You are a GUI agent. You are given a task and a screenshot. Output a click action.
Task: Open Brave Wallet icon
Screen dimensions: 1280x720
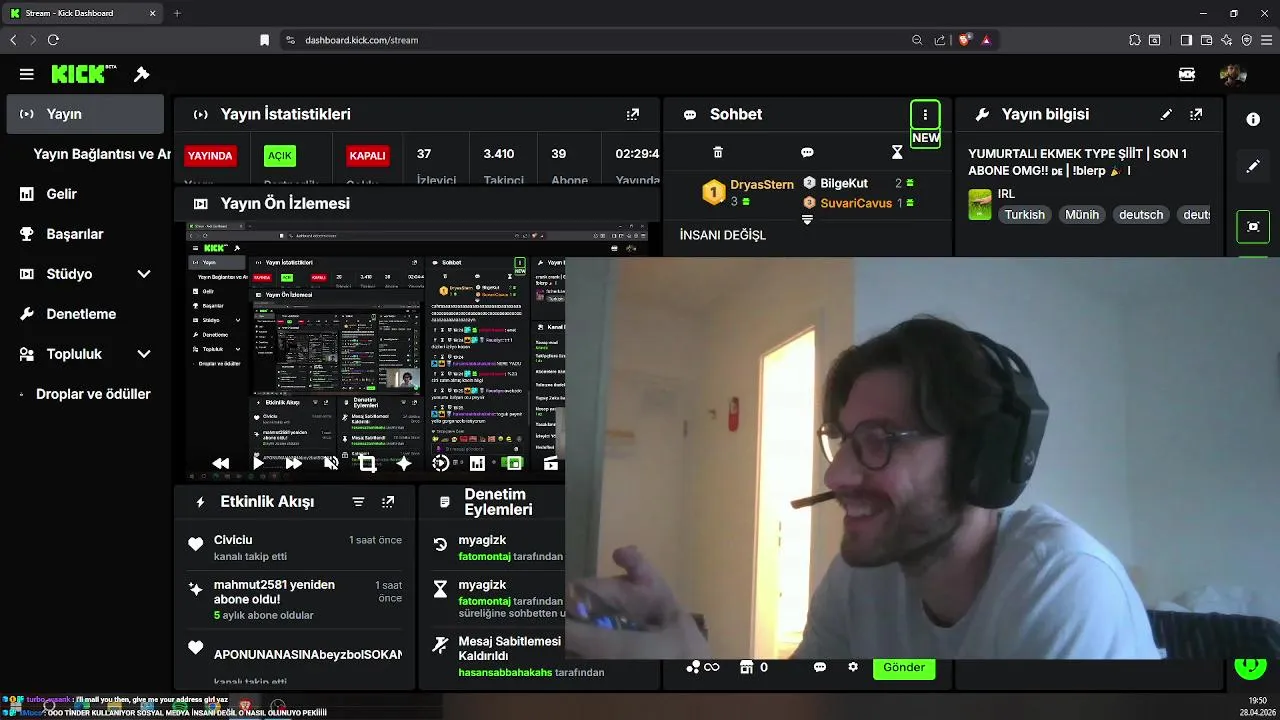1206,40
